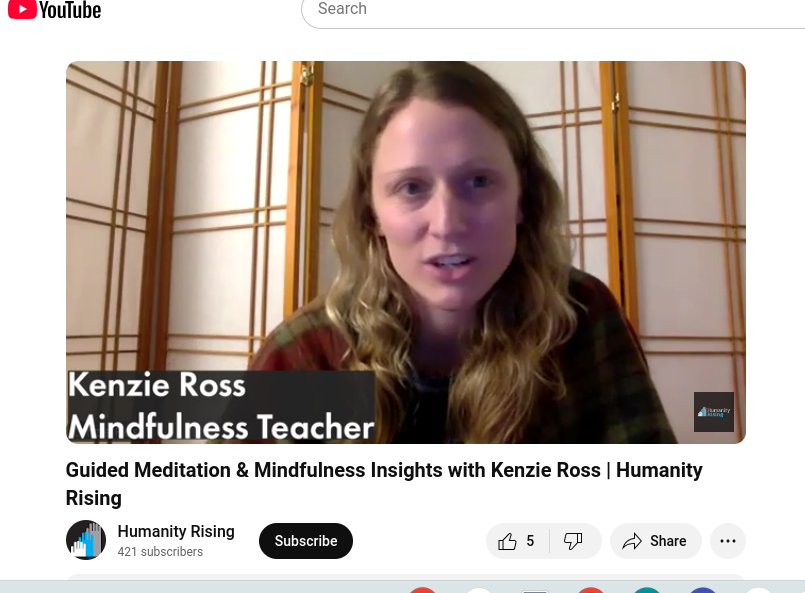Like the video with the thumbs-up icon
Image resolution: width=805 pixels, height=593 pixels.
(507, 541)
